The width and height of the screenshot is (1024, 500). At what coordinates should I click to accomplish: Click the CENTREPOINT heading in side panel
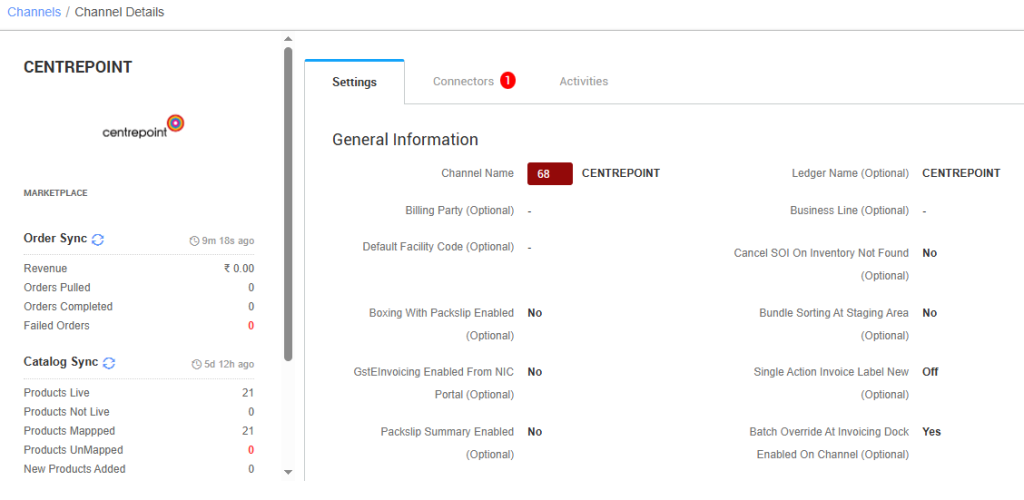point(78,67)
